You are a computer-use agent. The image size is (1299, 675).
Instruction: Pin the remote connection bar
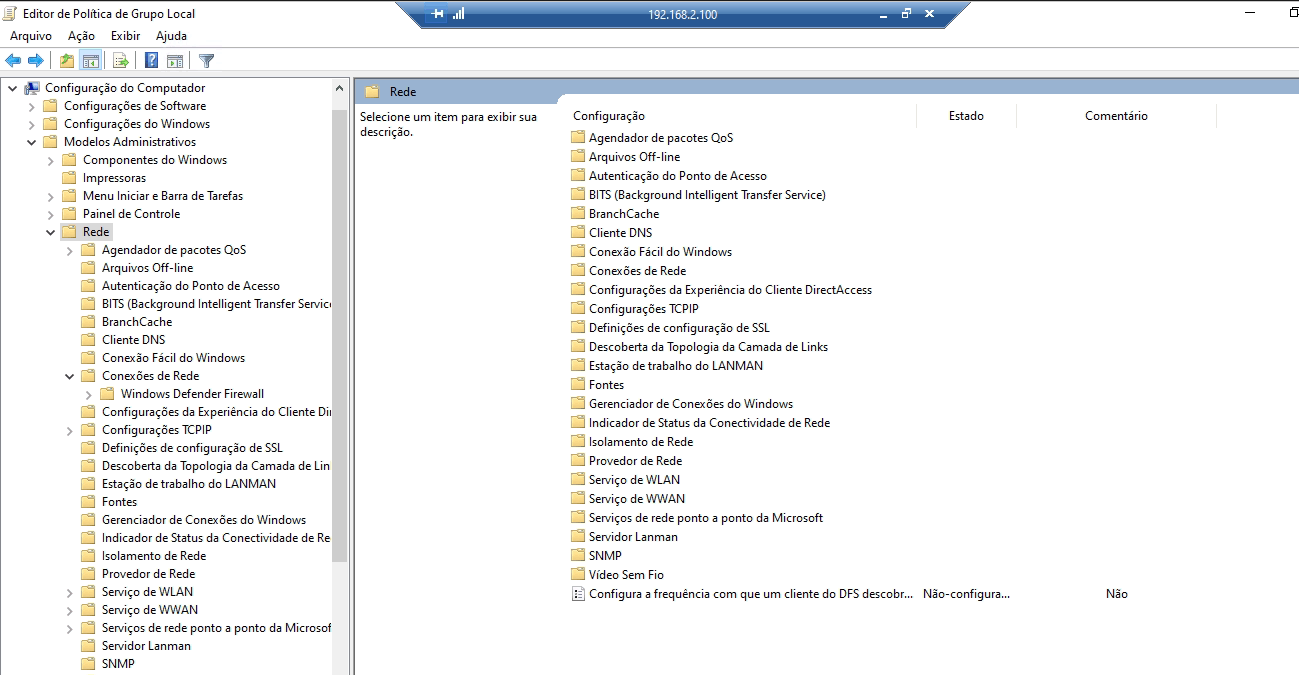click(437, 14)
